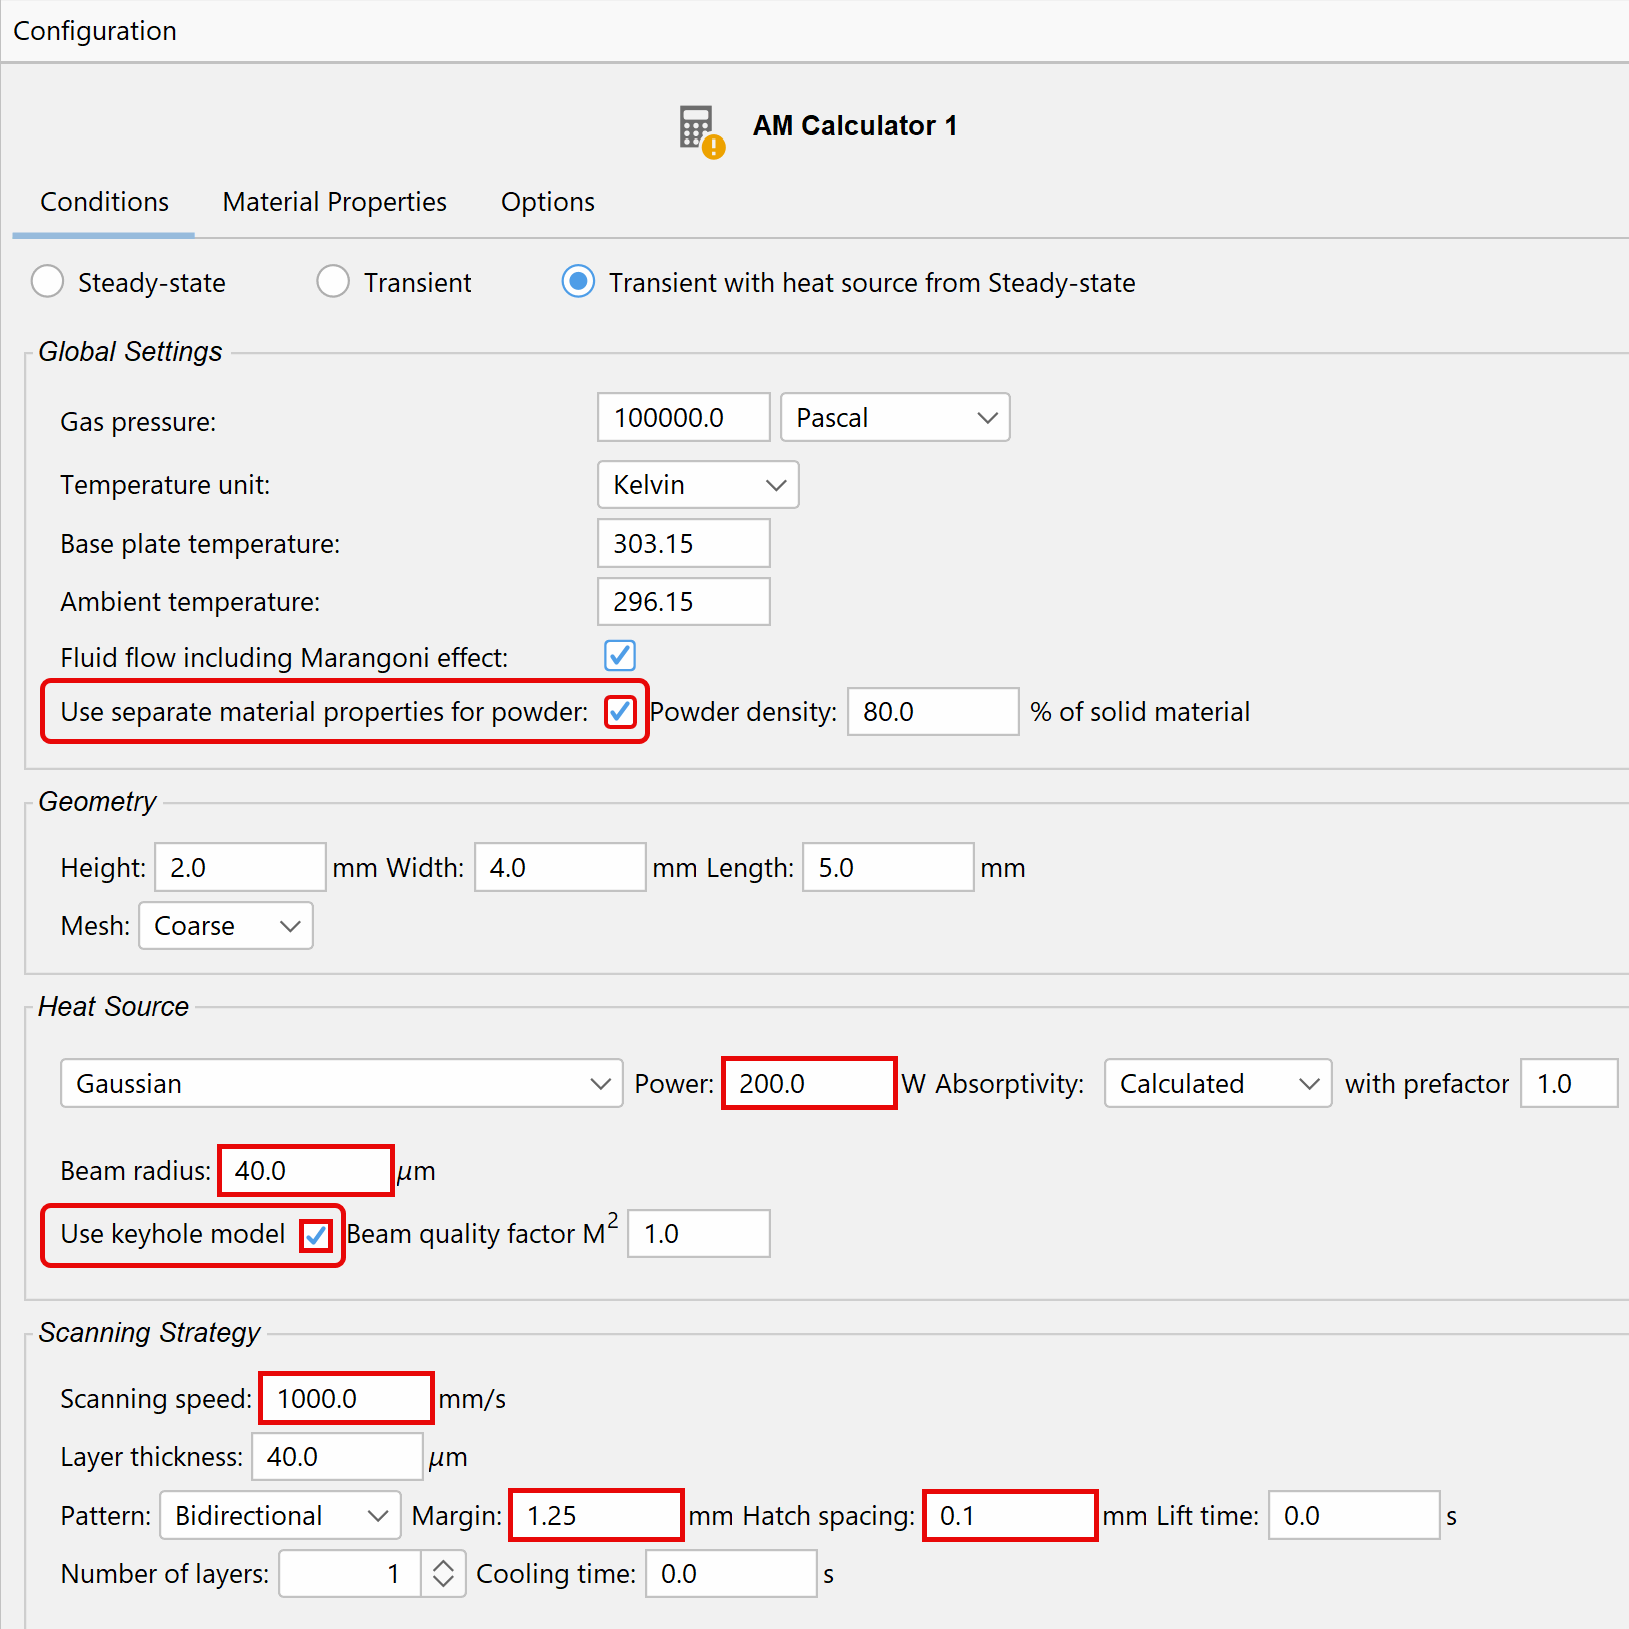This screenshot has height=1629, width=1629.
Task: Change the scanning pattern from Bidirectional
Action: coord(279,1515)
